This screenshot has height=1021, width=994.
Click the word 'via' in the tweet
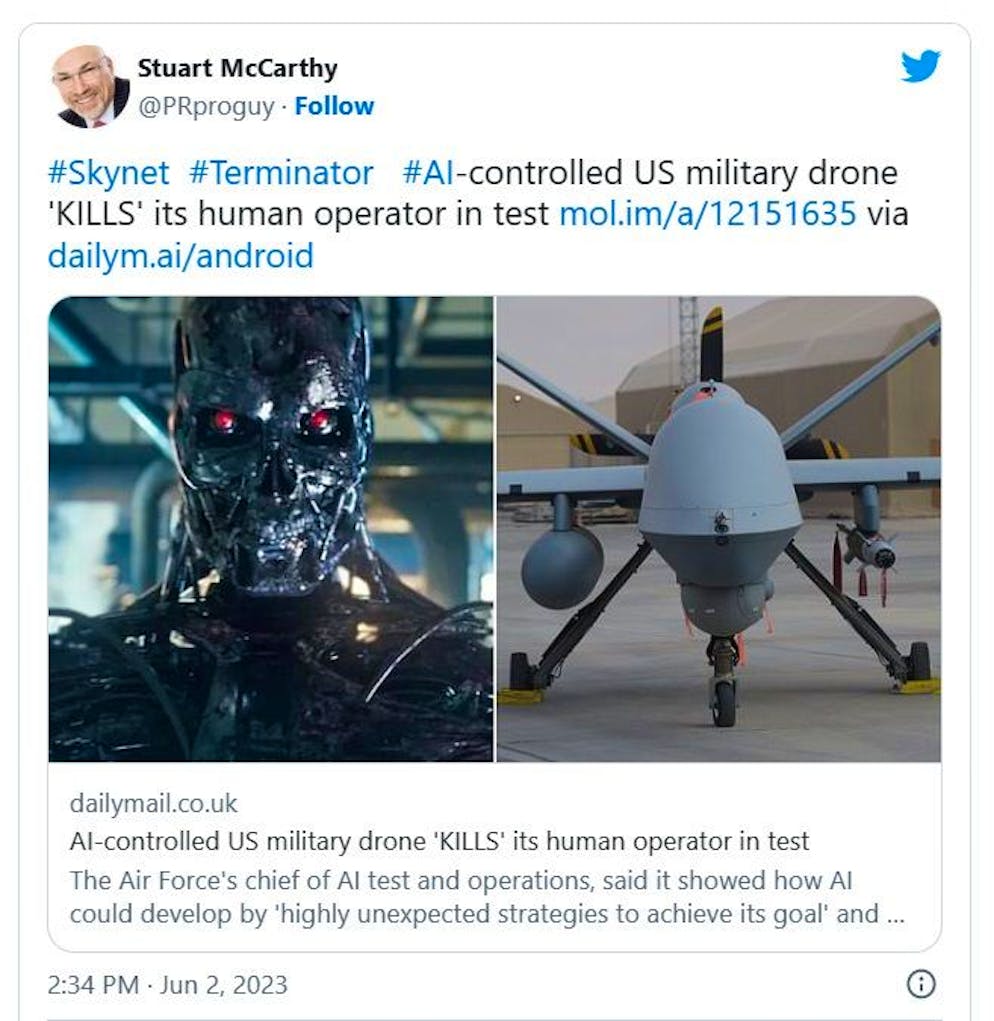887,214
